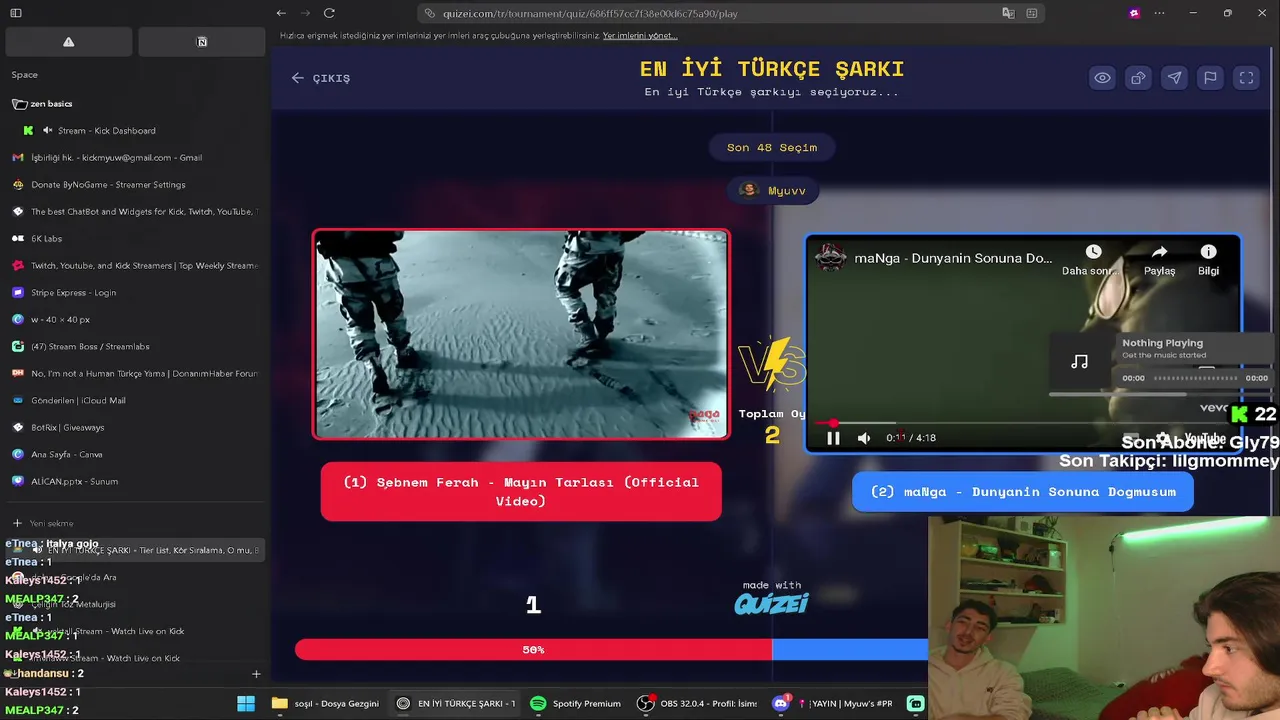Vote for maNga - Dunyanin Sonuna Dogmusum button
Image resolution: width=1280 pixels, height=720 pixels.
click(1023, 492)
